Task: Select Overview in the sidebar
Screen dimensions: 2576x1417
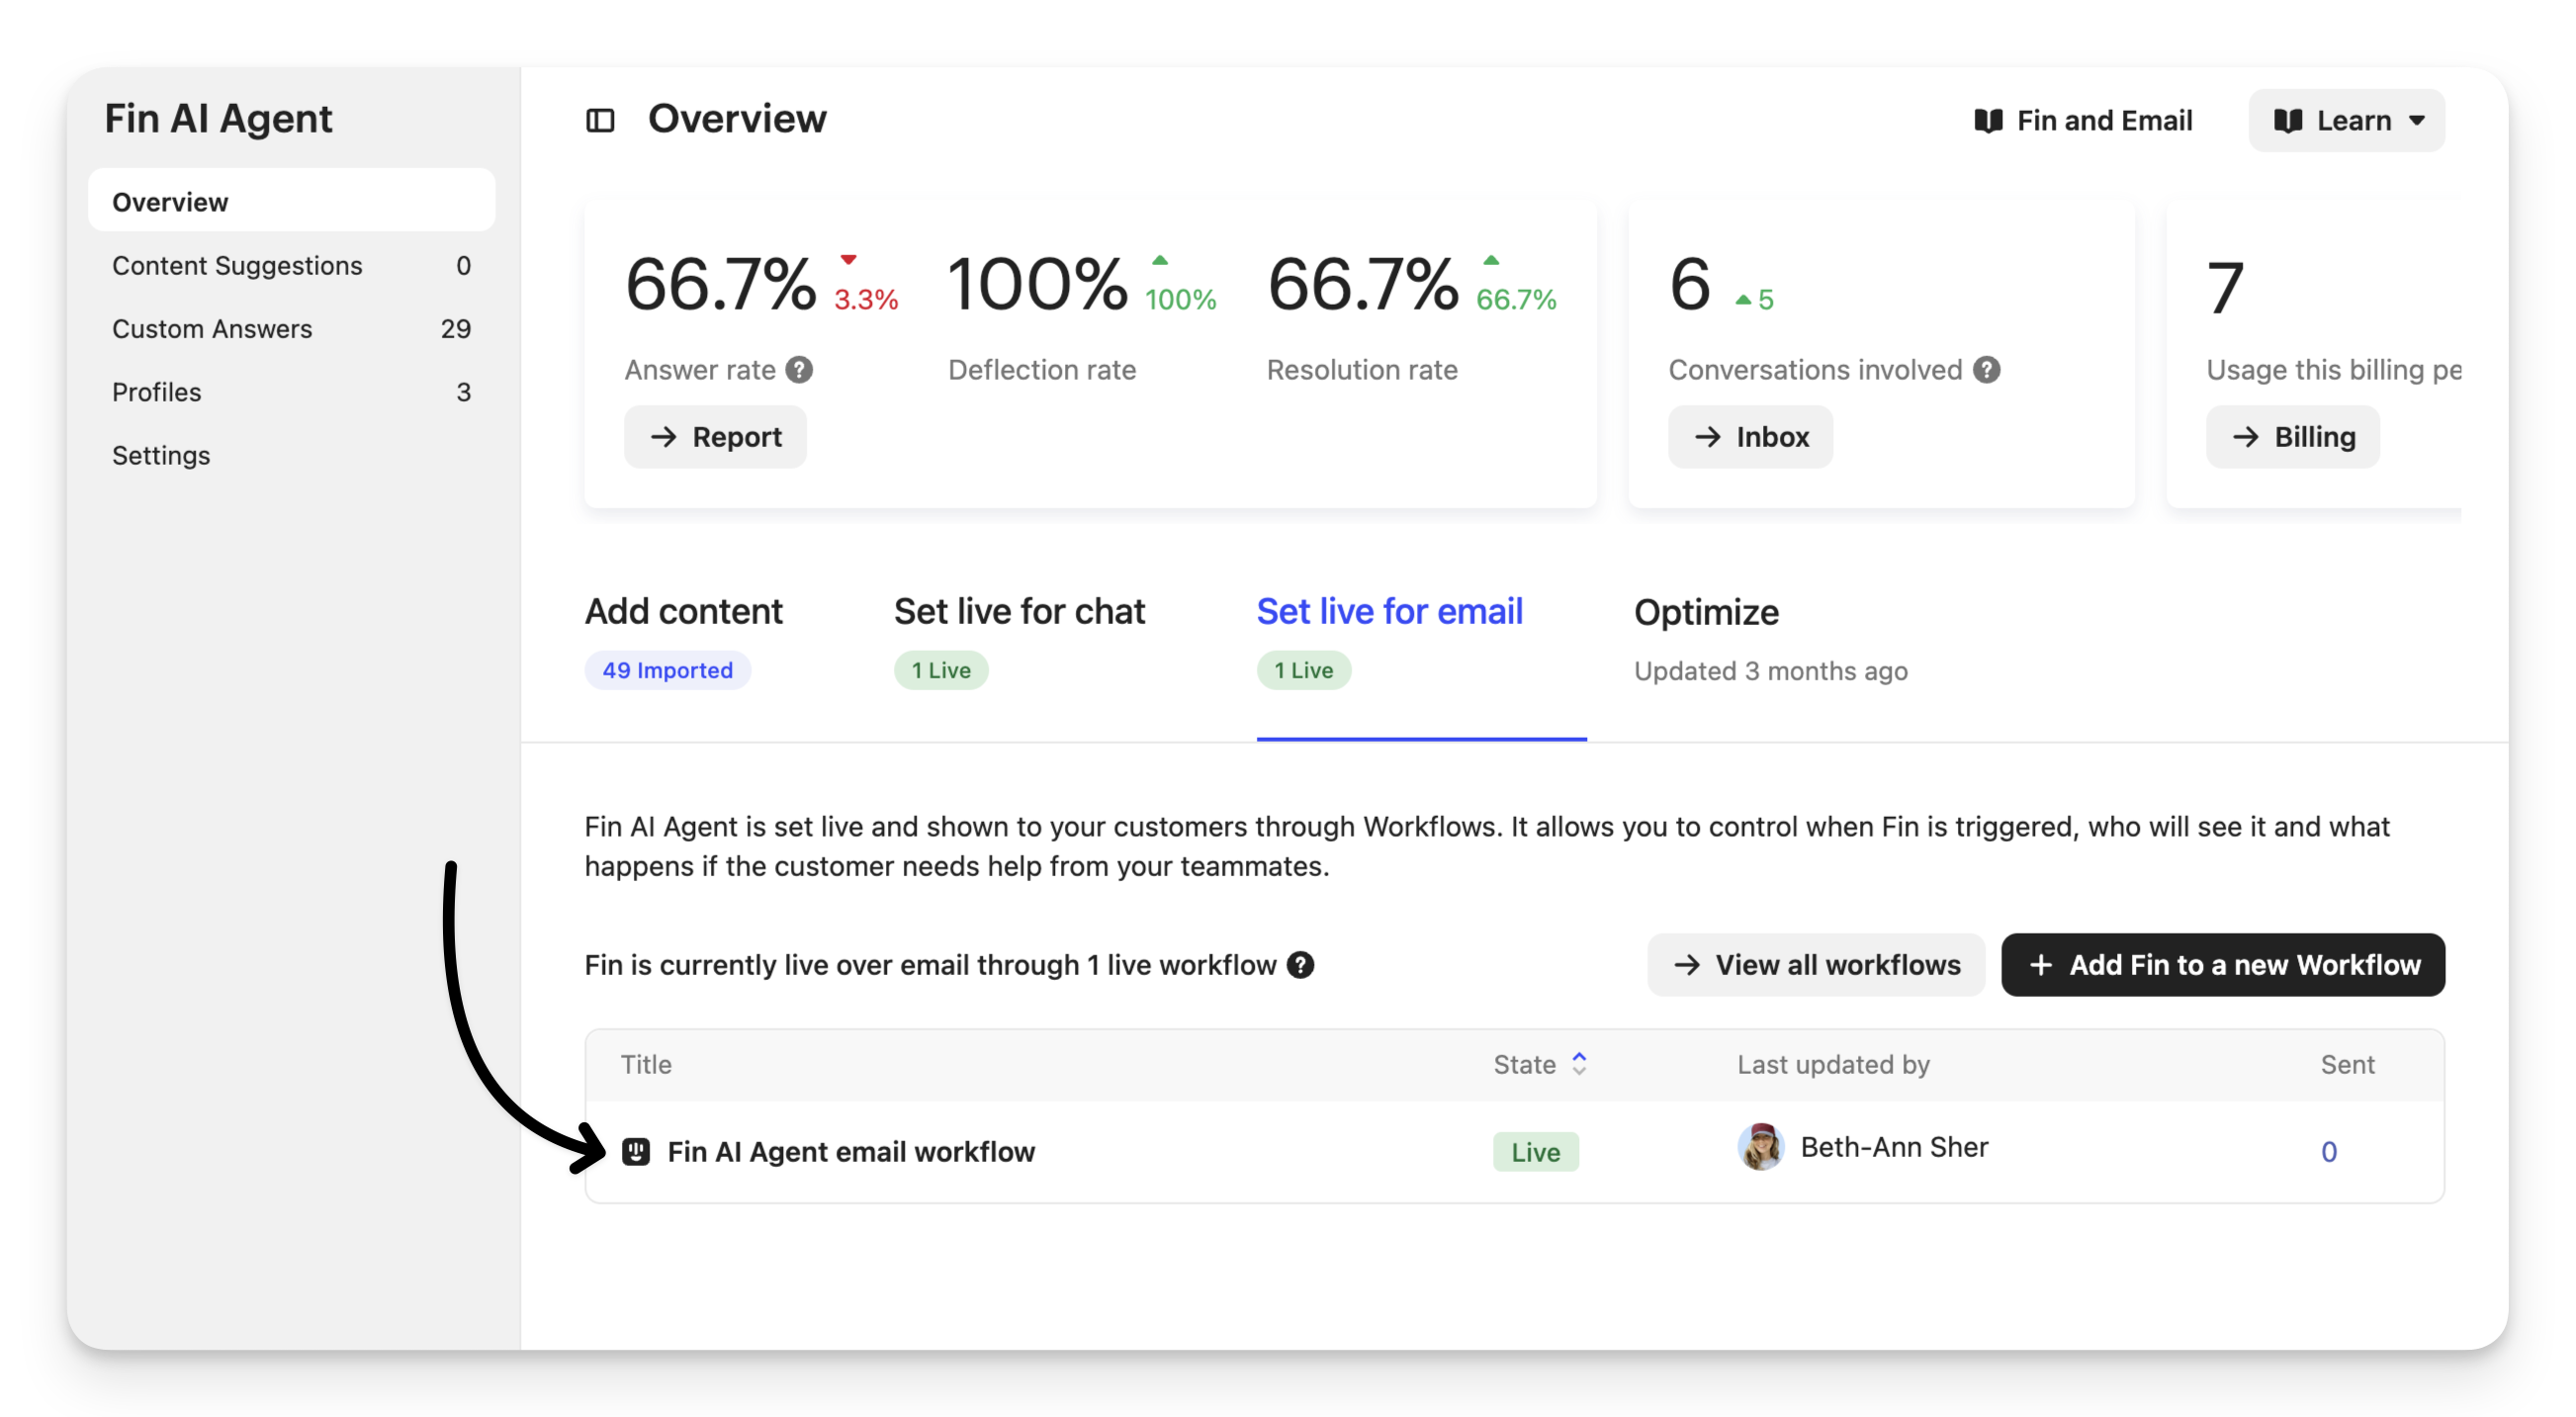Action: click(x=291, y=202)
